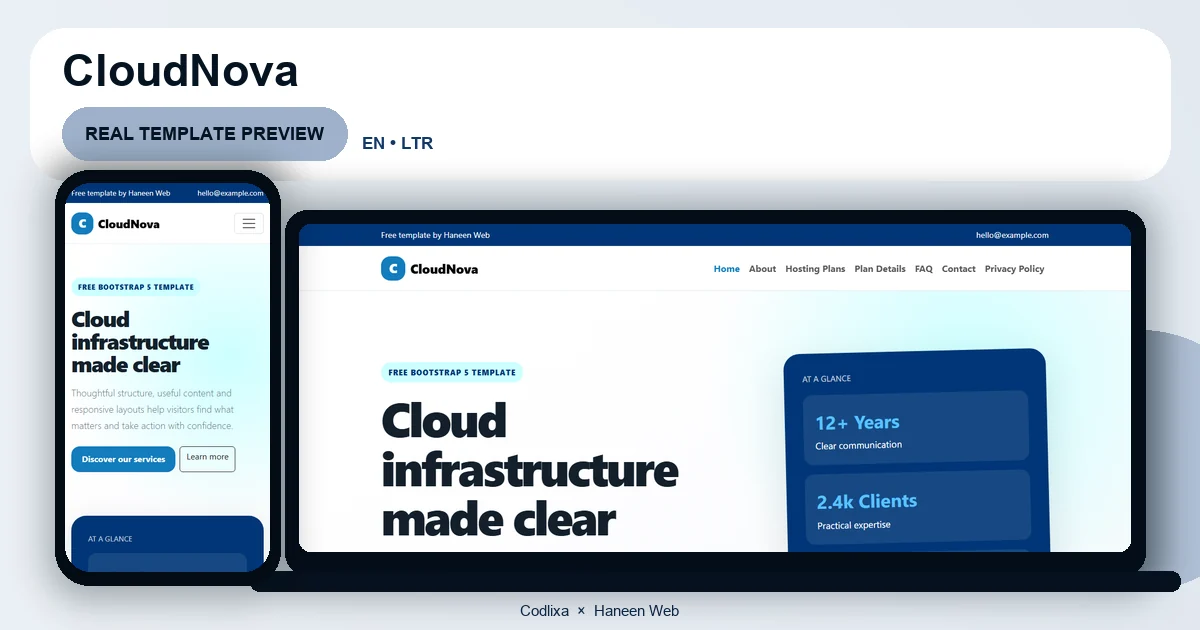This screenshot has height=630, width=1200.
Task: Click the CloudNova brand name in mobile navbar
Action: 129,224
